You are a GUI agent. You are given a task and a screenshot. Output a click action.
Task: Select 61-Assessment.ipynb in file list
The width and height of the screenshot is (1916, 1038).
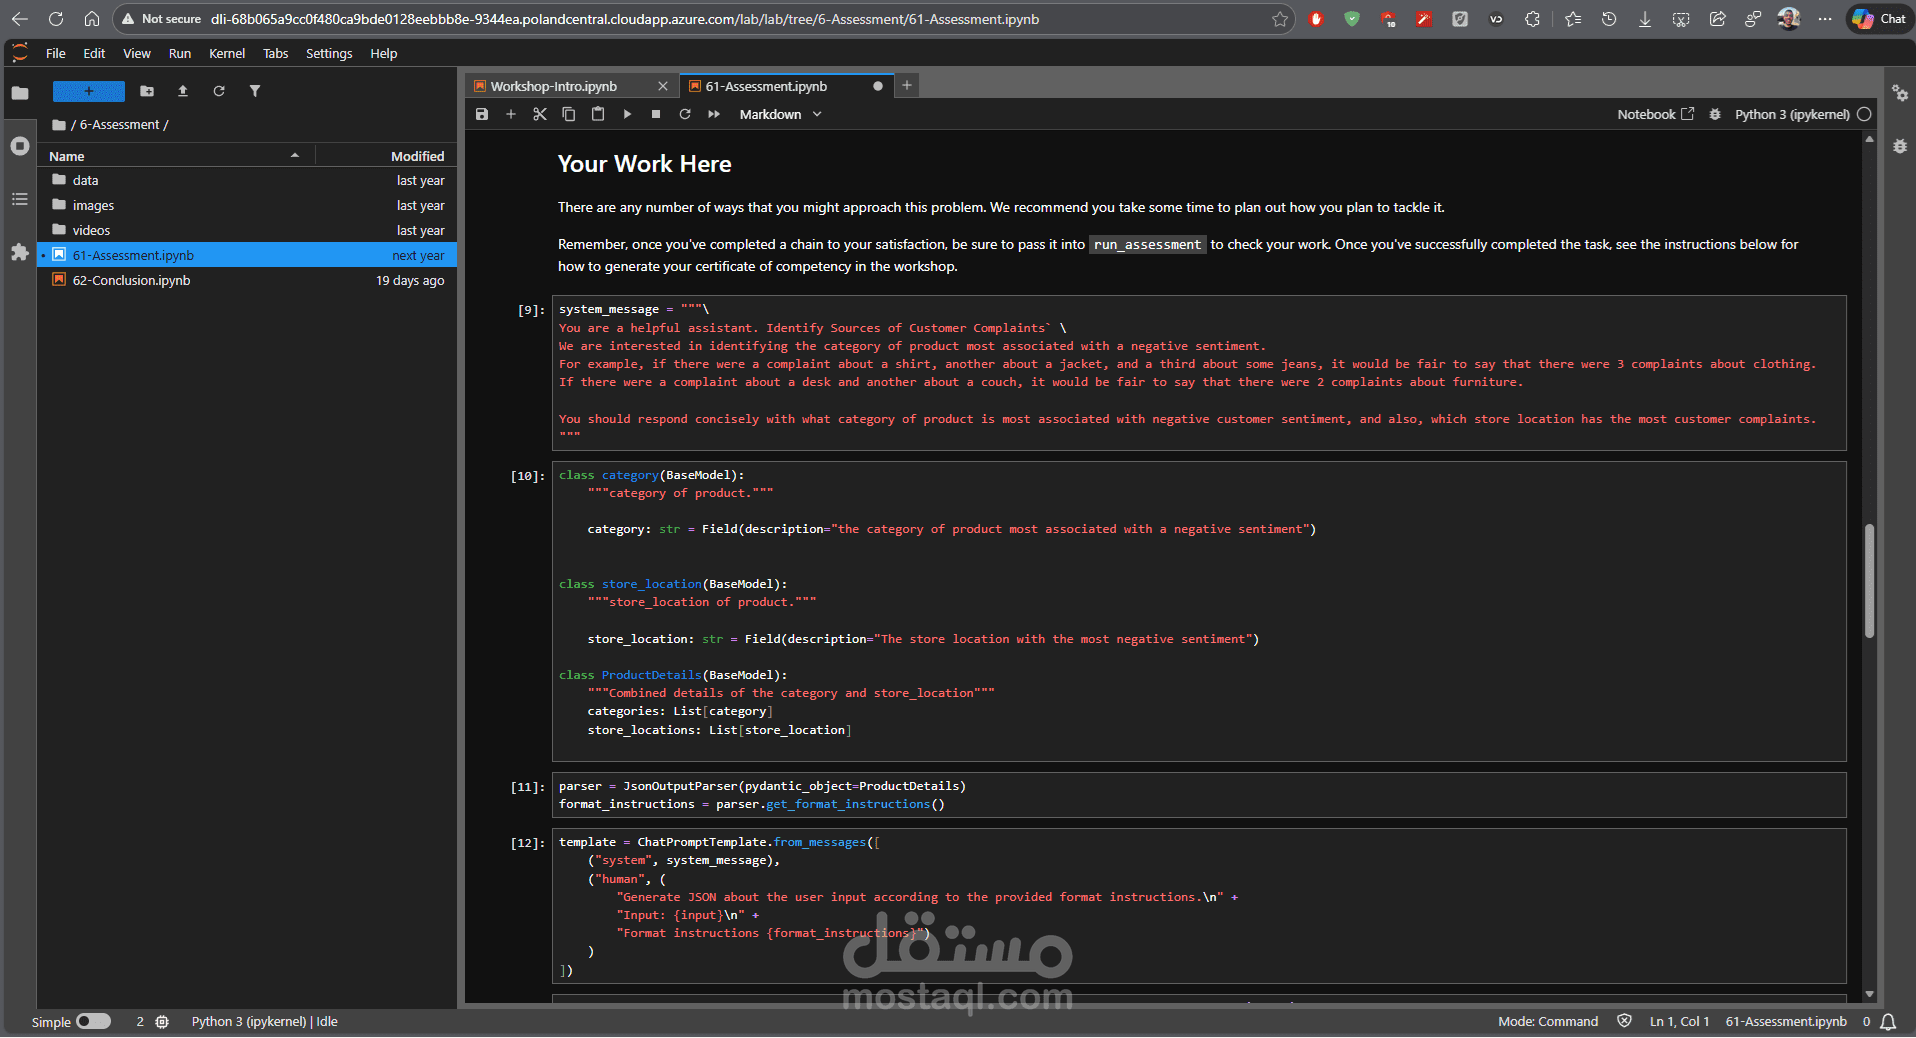(x=248, y=255)
